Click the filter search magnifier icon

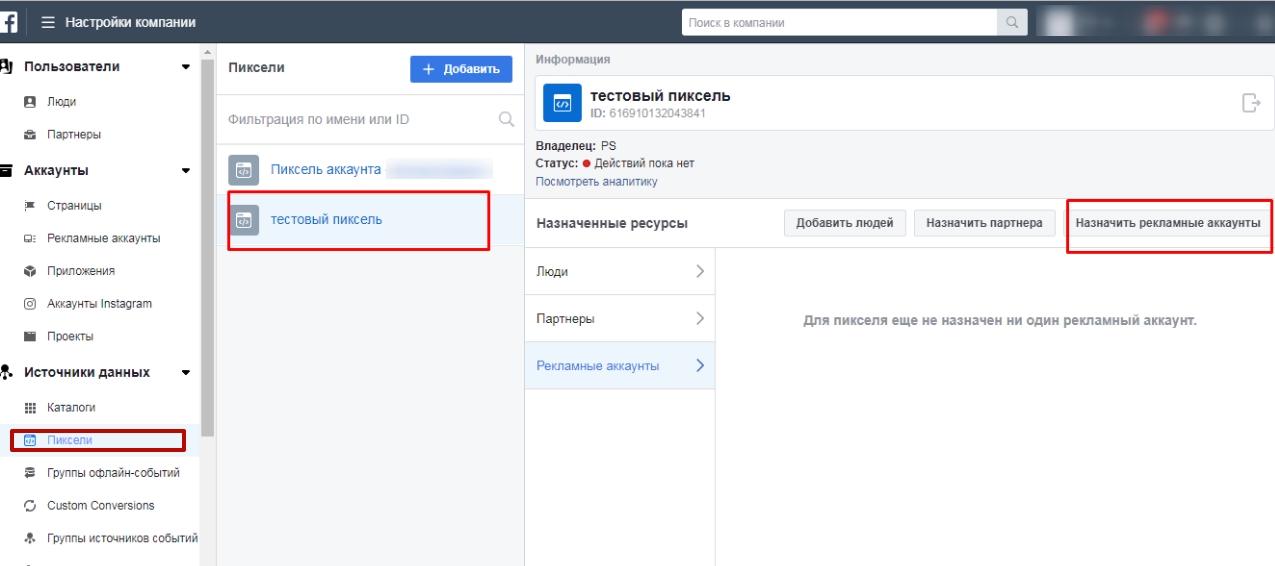[x=506, y=120]
